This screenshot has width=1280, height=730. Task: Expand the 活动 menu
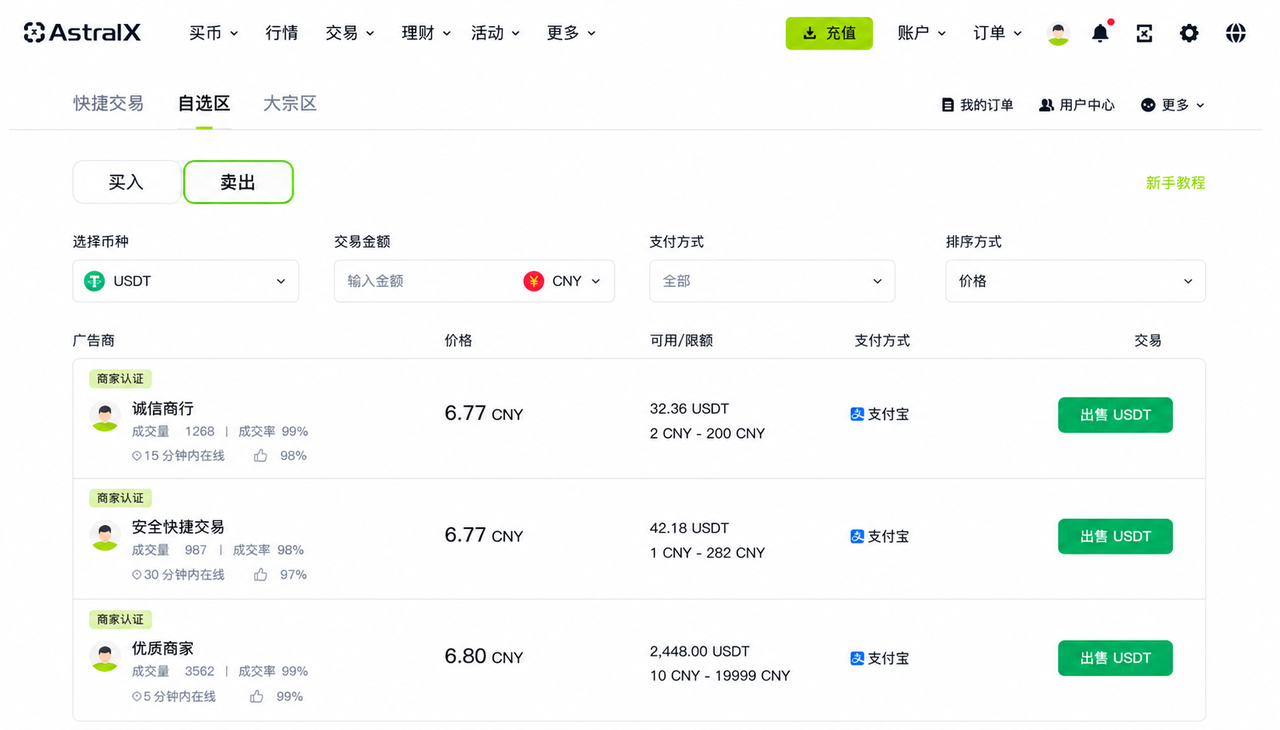coord(496,33)
